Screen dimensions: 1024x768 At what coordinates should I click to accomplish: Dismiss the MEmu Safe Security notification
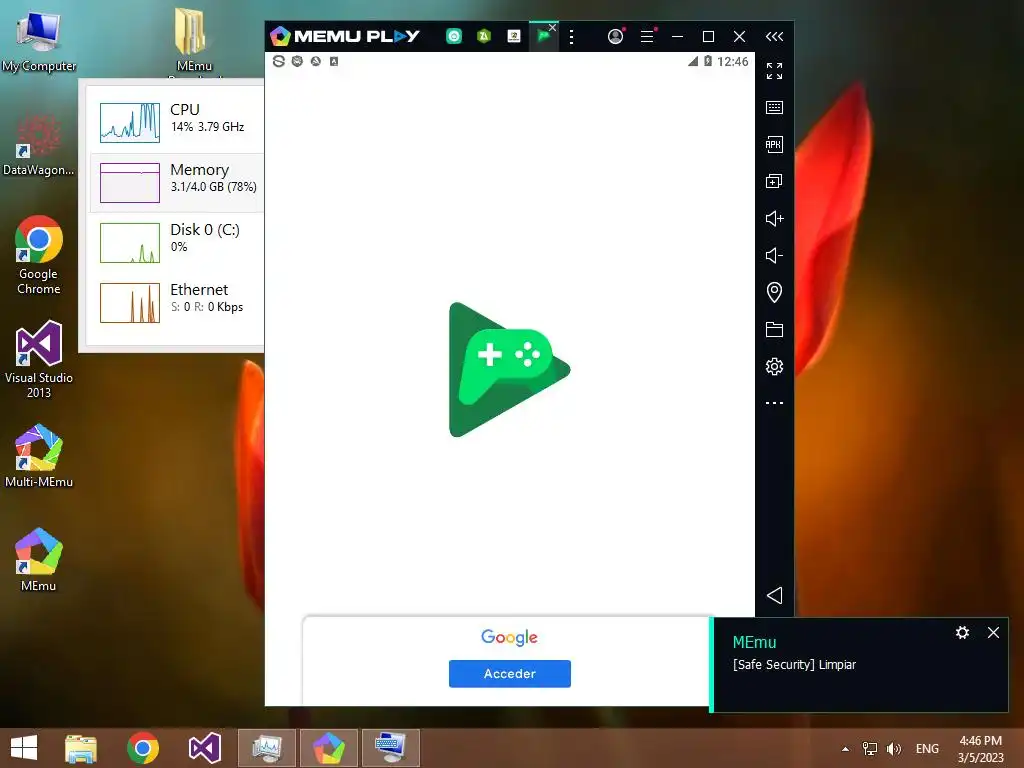(x=993, y=633)
